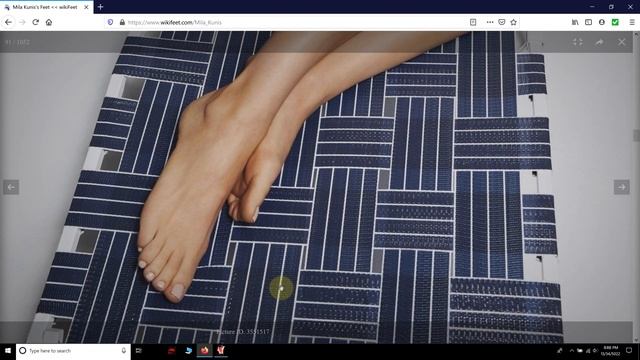Close the image lightbox viewer
Viewport: 640px width, 360px height.
(x=622, y=42)
